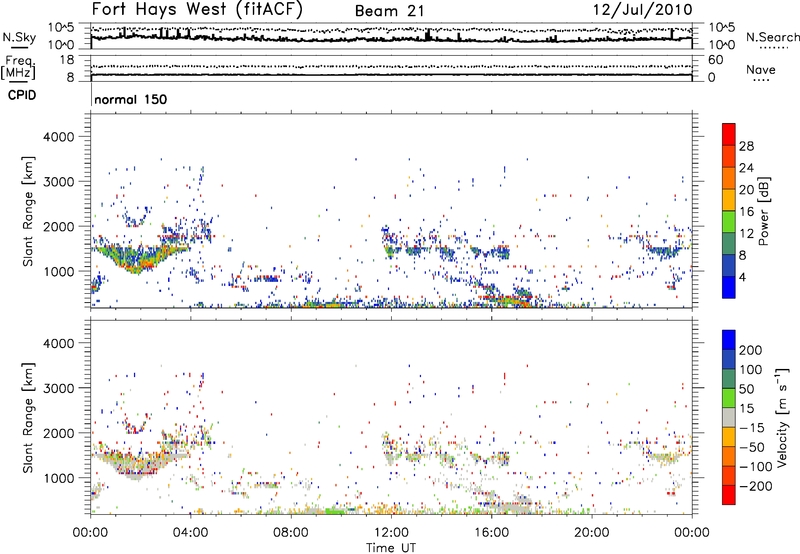Click the 'Slant Range [km]' label of the velocity panel
The height and width of the screenshot is (554, 800).
coord(28,418)
